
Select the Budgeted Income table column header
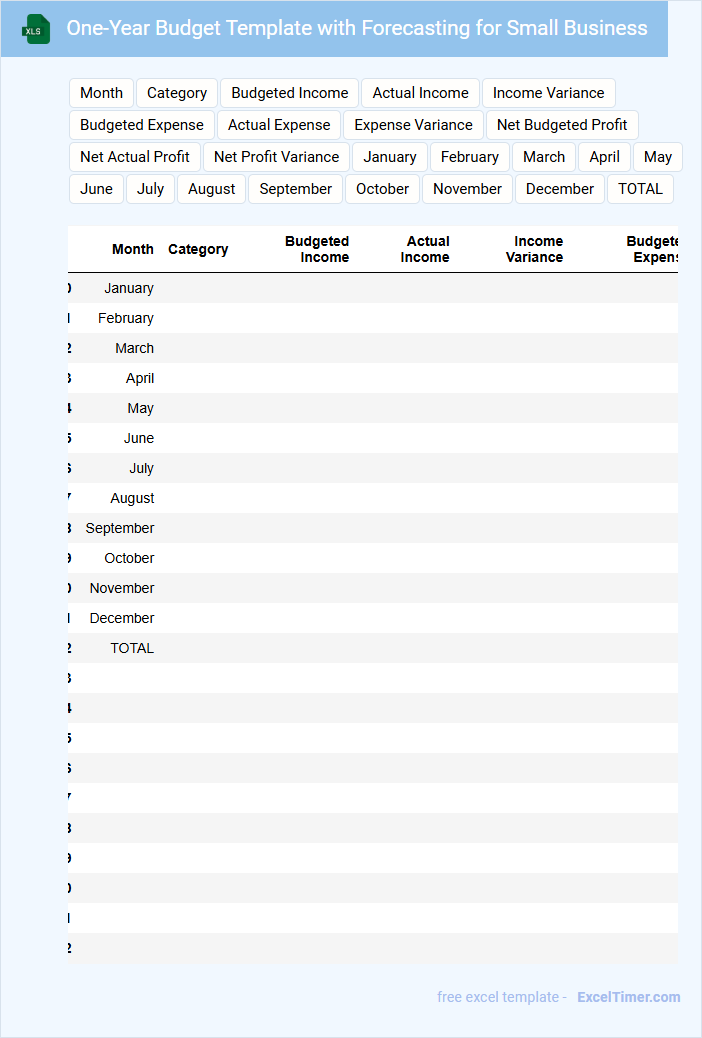pyautogui.click(x=317, y=250)
